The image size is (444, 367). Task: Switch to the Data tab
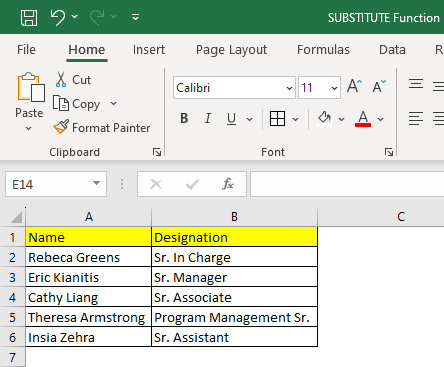click(392, 50)
